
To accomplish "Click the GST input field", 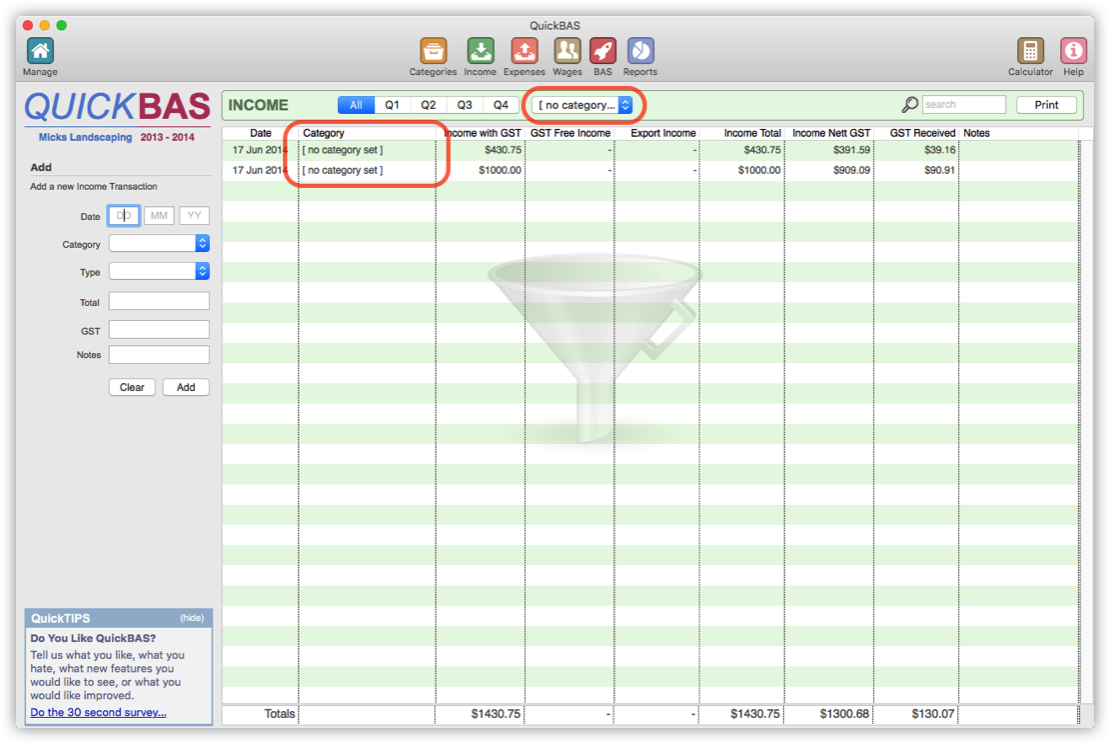I will [159, 330].
